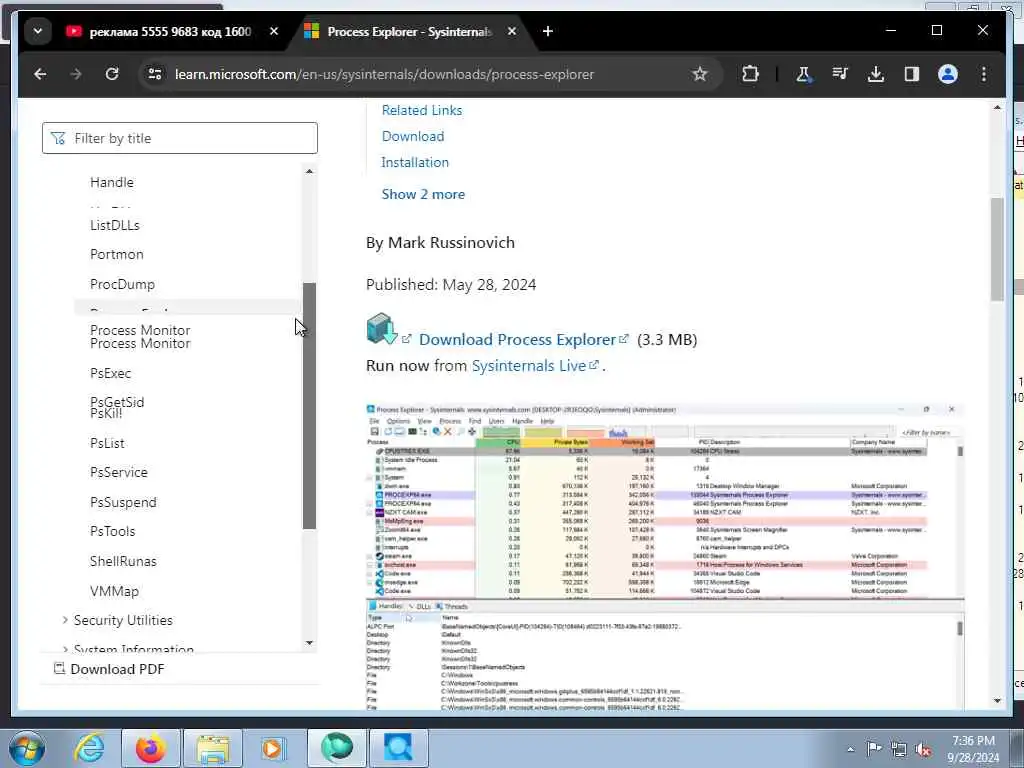Launch Internet Explorer from taskbar
This screenshot has height=768, width=1024.
pyautogui.click(x=89, y=748)
